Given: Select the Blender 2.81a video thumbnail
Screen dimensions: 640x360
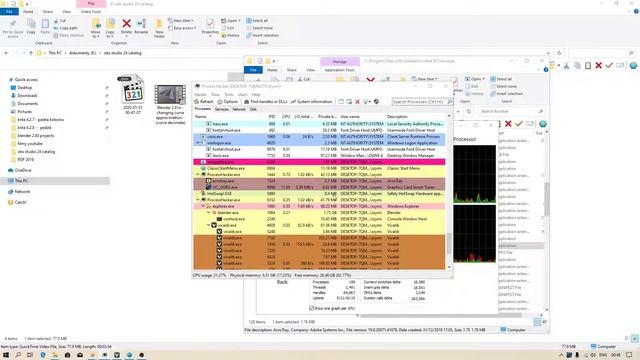Looking at the screenshot, I should coord(170,104).
